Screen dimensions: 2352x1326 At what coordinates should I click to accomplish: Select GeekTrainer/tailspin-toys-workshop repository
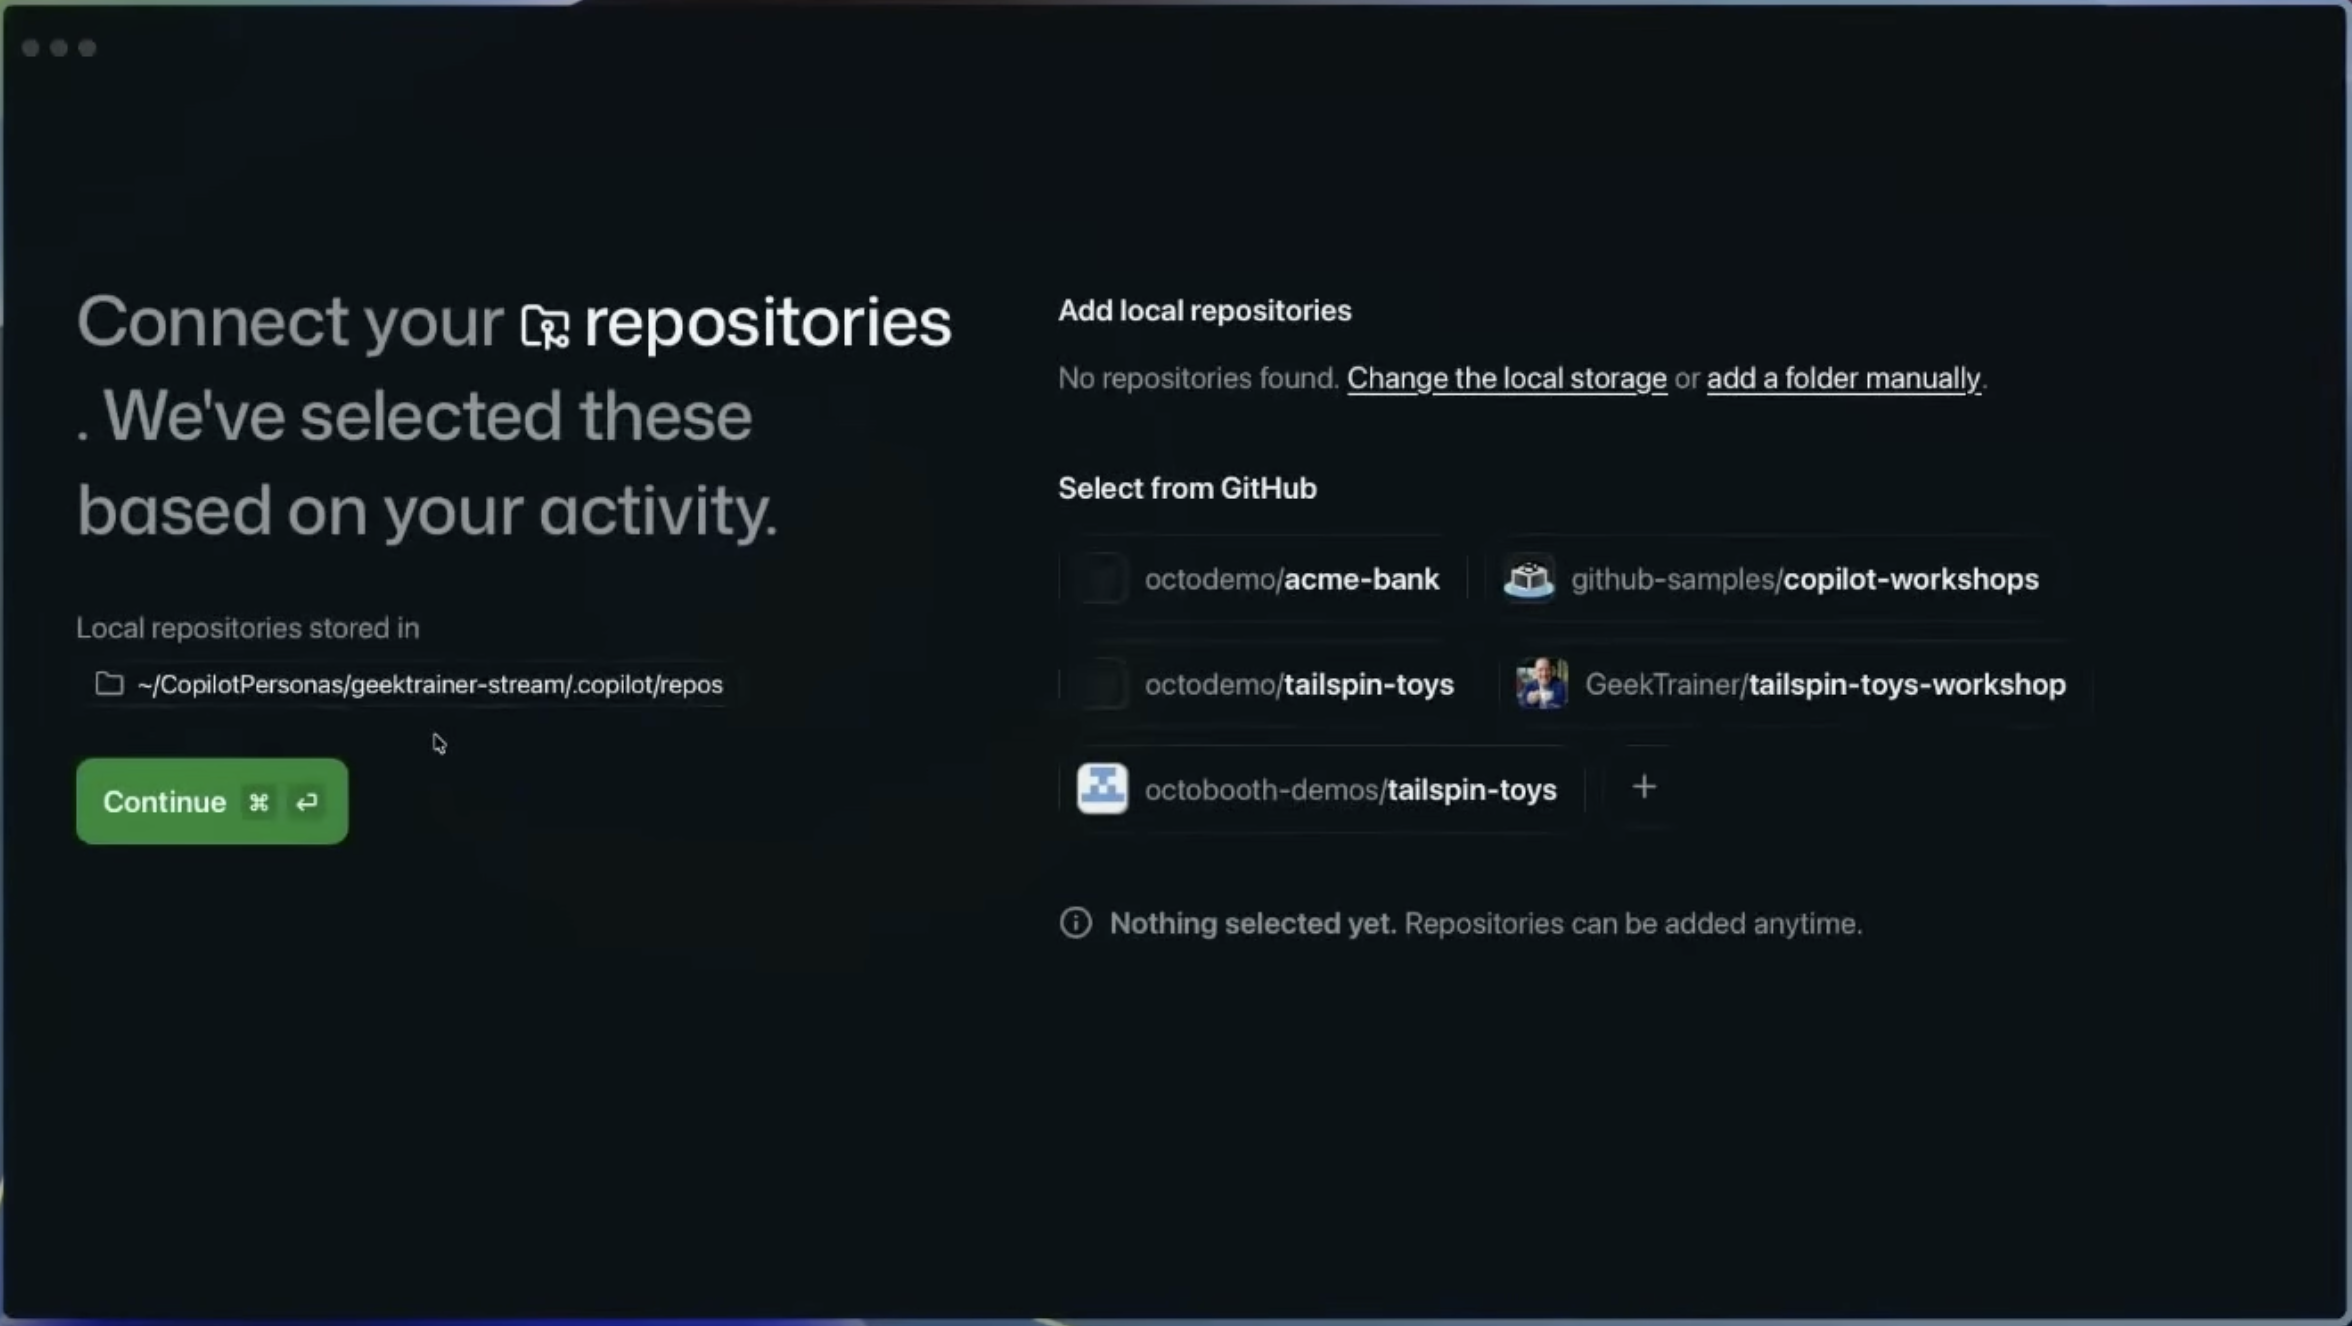point(1790,684)
